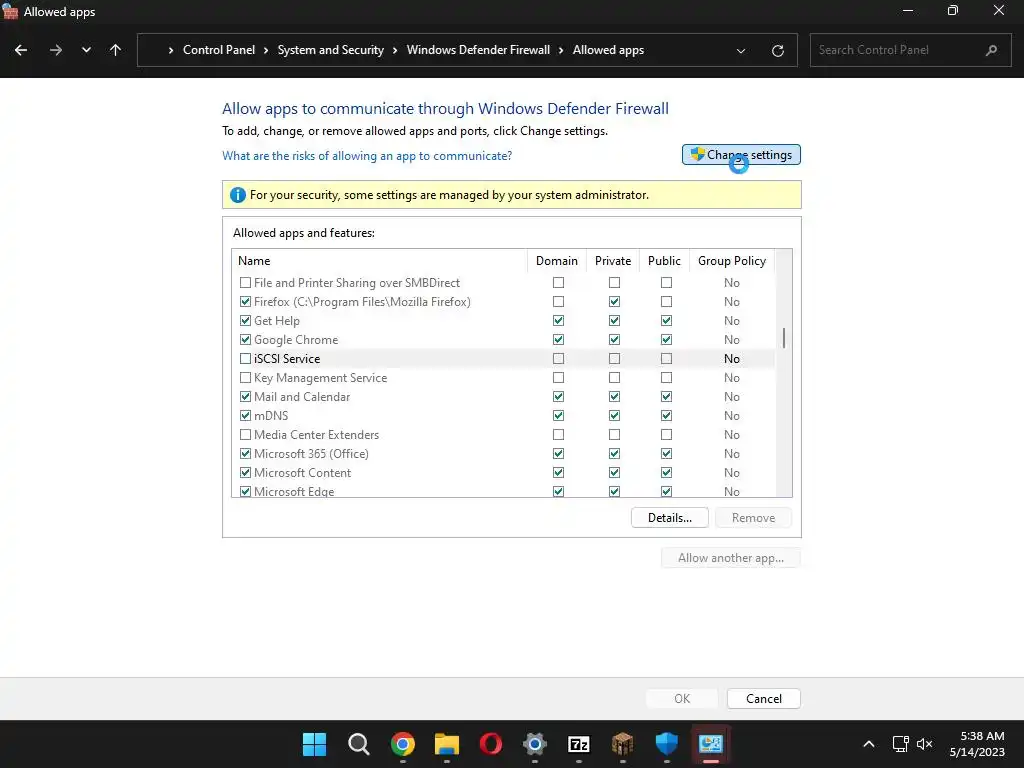Viewport: 1024px width, 768px height.
Task: Open File Explorer from taskbar
Action: 447,744
